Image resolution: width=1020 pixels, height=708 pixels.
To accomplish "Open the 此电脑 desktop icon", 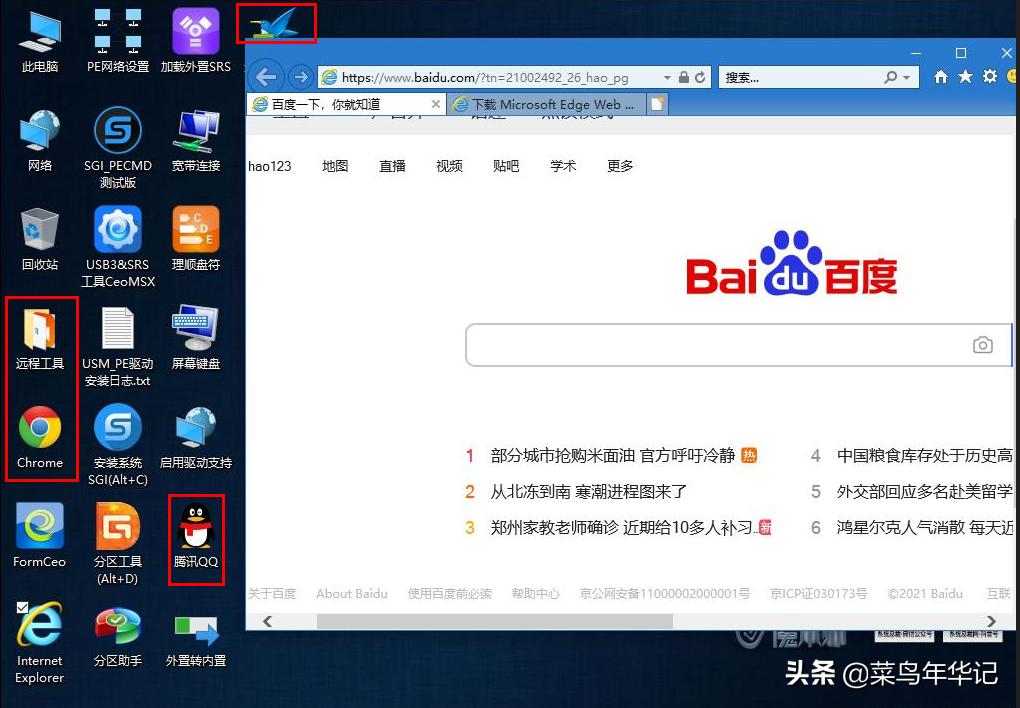I will coord(40,40).
